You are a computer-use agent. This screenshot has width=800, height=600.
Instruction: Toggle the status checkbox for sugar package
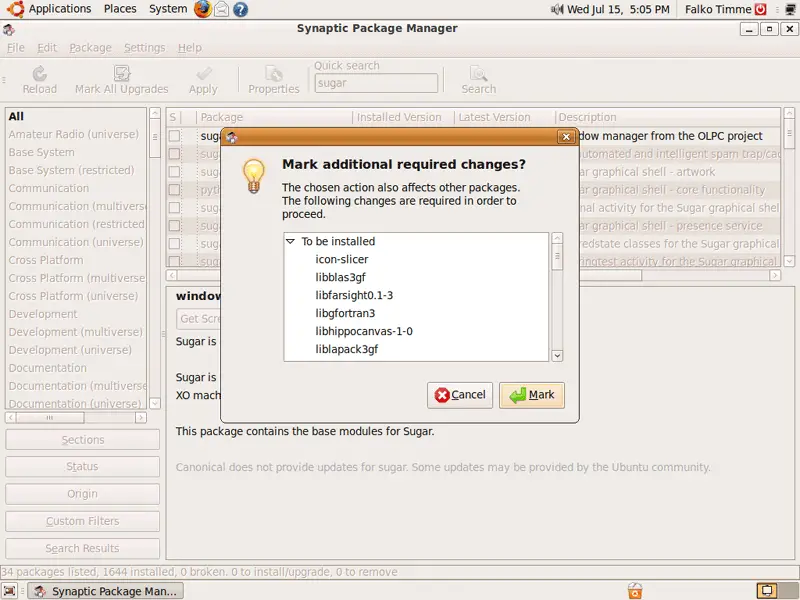(174, 136)
